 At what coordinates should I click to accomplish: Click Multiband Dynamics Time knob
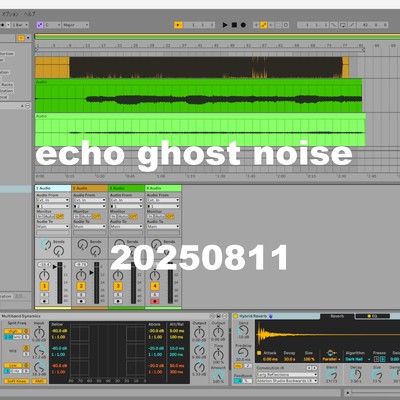click(218, 354)
